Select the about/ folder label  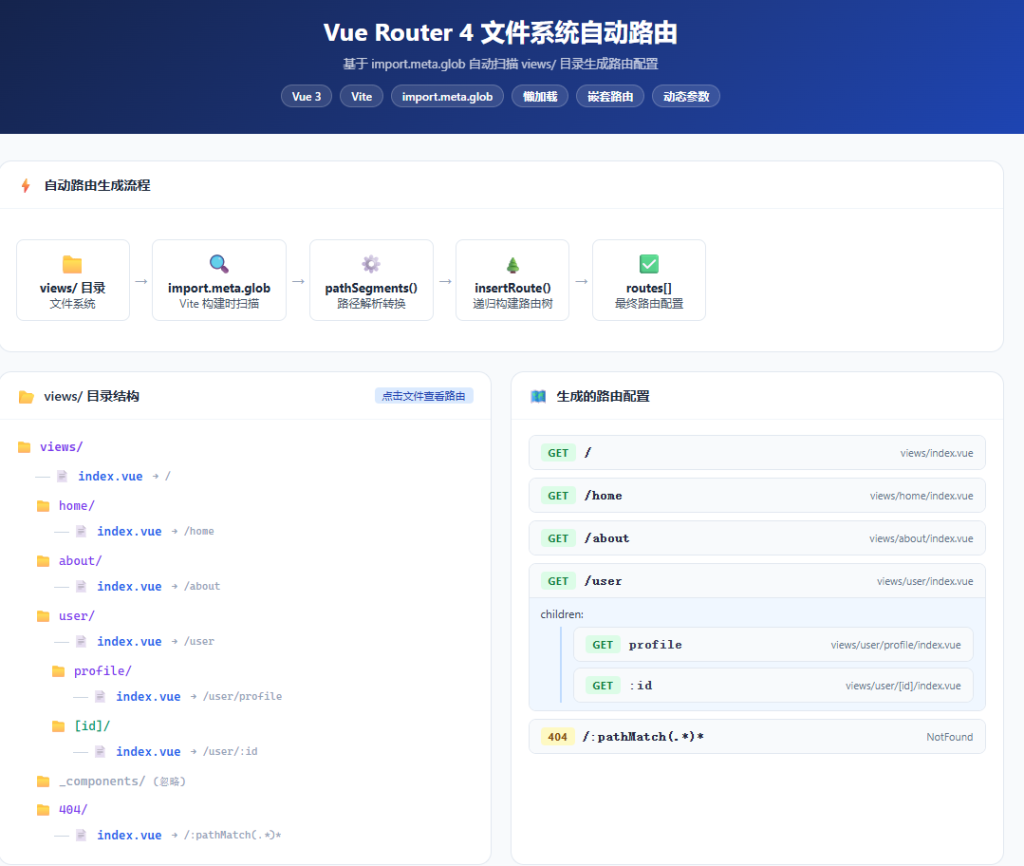click(x=80, y=560)
